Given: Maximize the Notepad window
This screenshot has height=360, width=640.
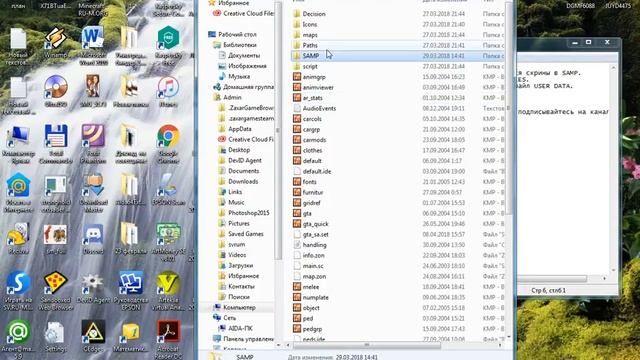Looking at the screenshot, I should tap(589, 42).
